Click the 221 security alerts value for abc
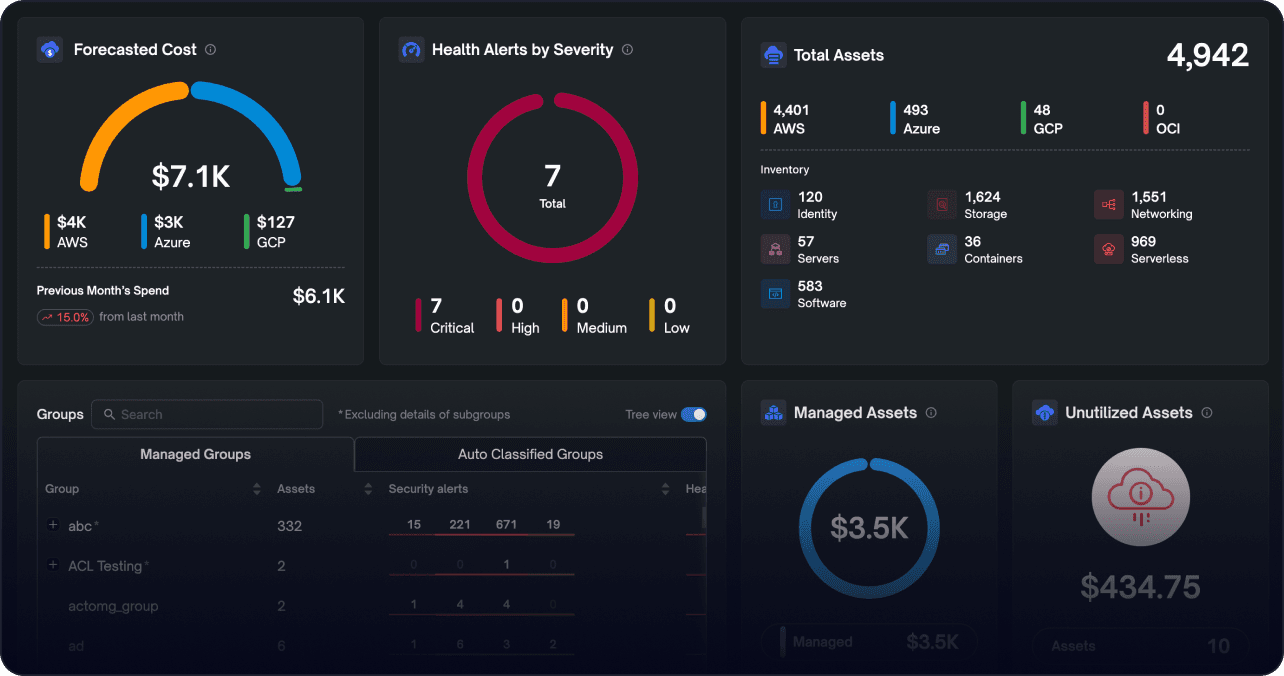This screenshot has width=1284, height=676. pyautogui.click(x=460, y=524)
